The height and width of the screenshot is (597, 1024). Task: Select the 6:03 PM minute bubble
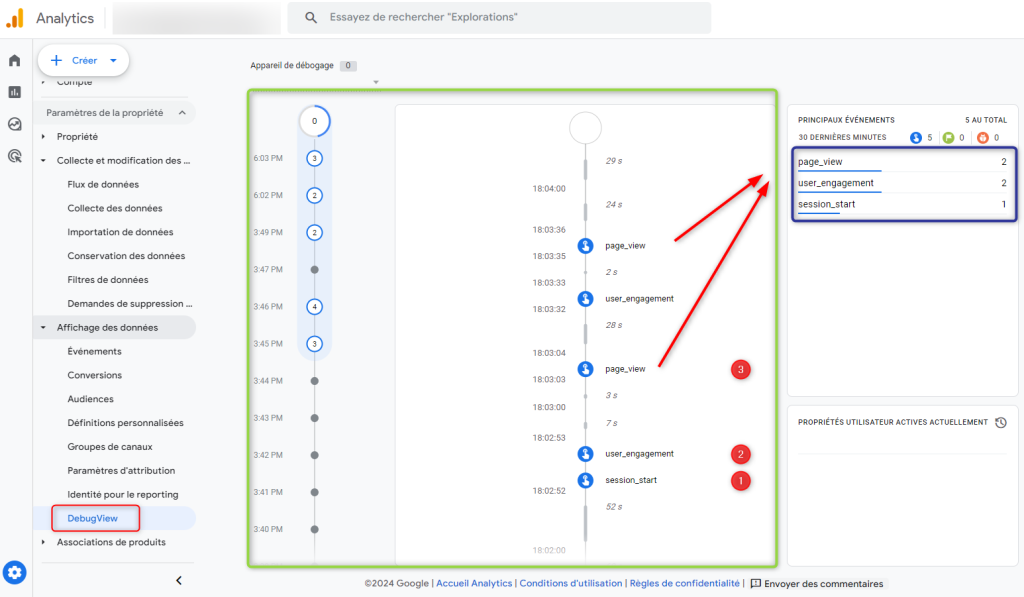pos(314,158)
